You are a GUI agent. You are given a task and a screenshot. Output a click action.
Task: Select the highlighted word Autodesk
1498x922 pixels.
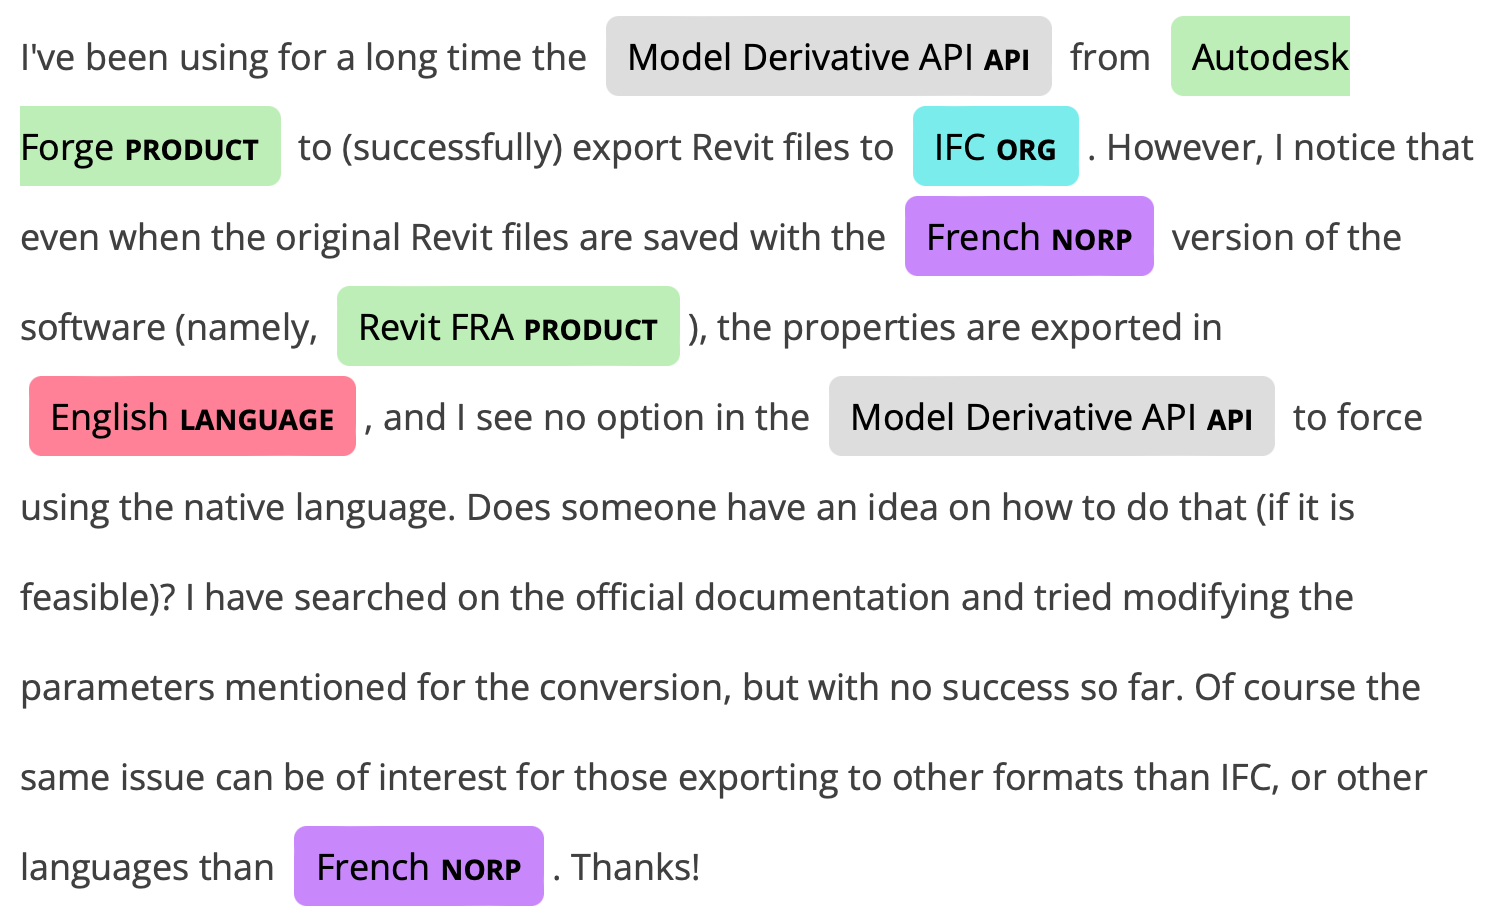1269,58
